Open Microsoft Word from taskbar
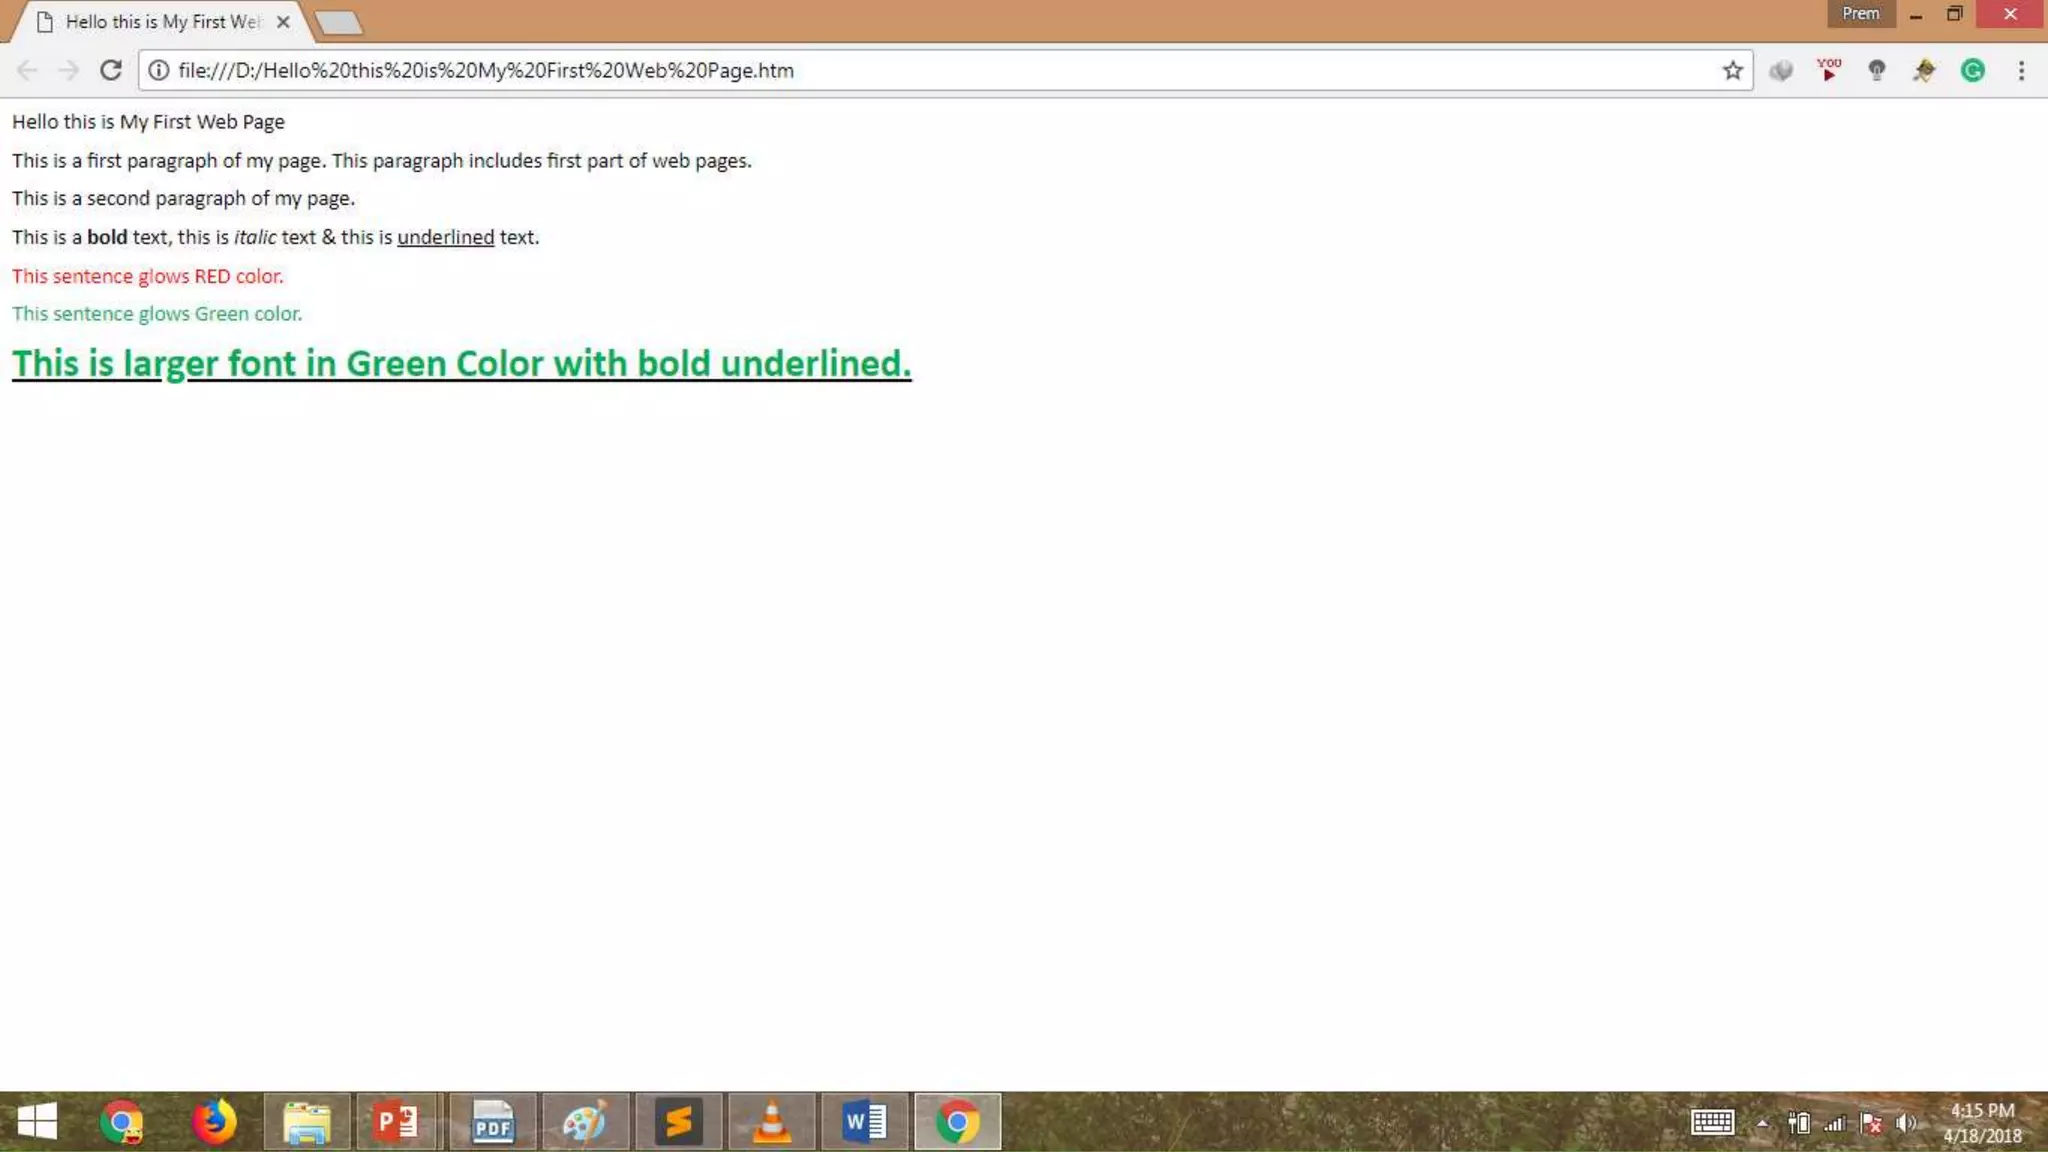 (864, 1122)
